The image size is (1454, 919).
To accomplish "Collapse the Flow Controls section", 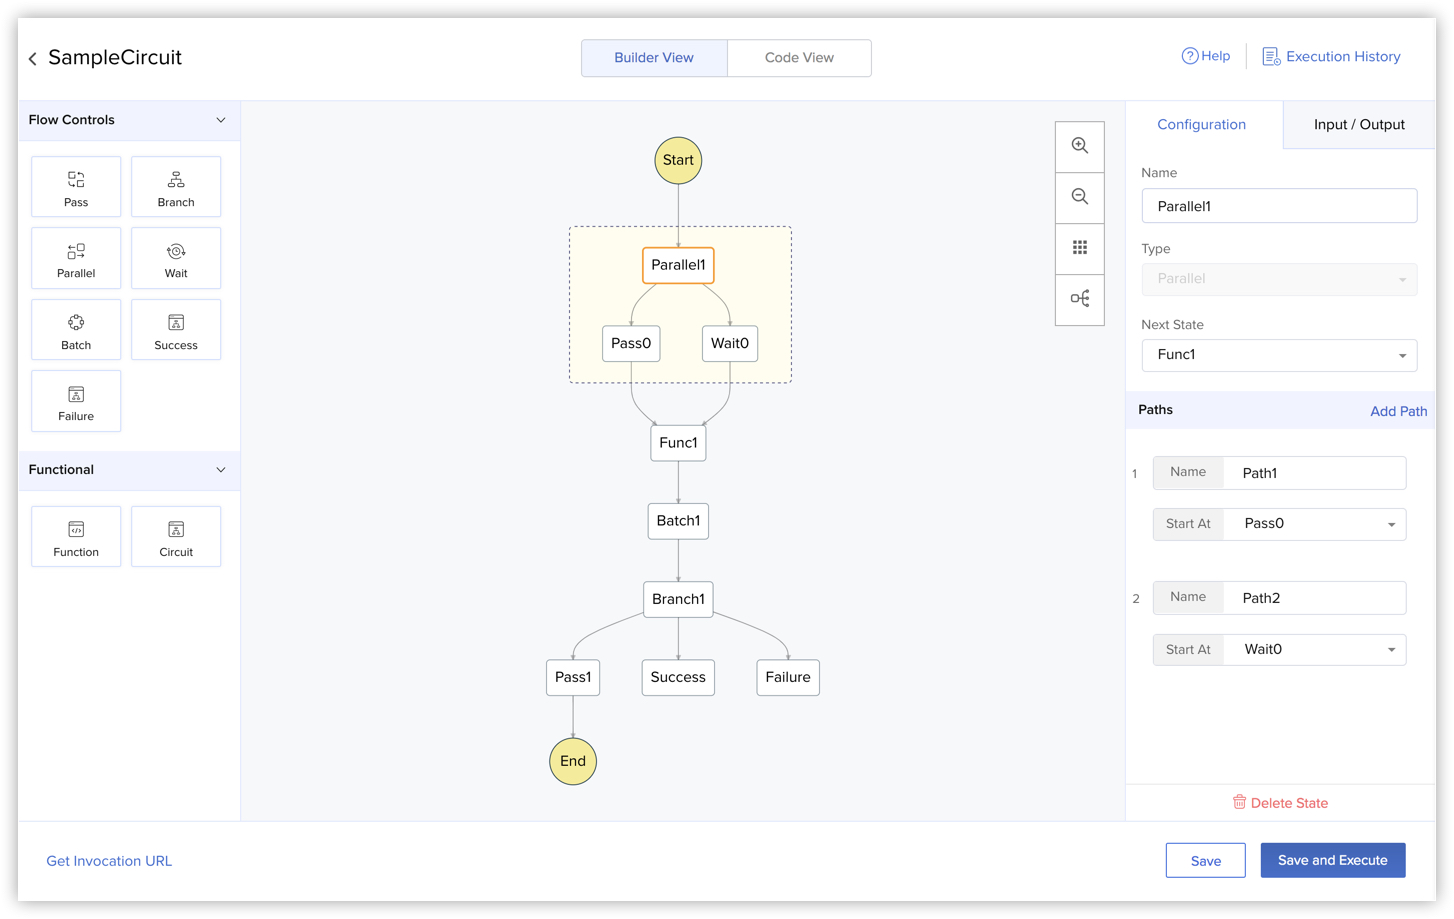I will click(221, 120).
